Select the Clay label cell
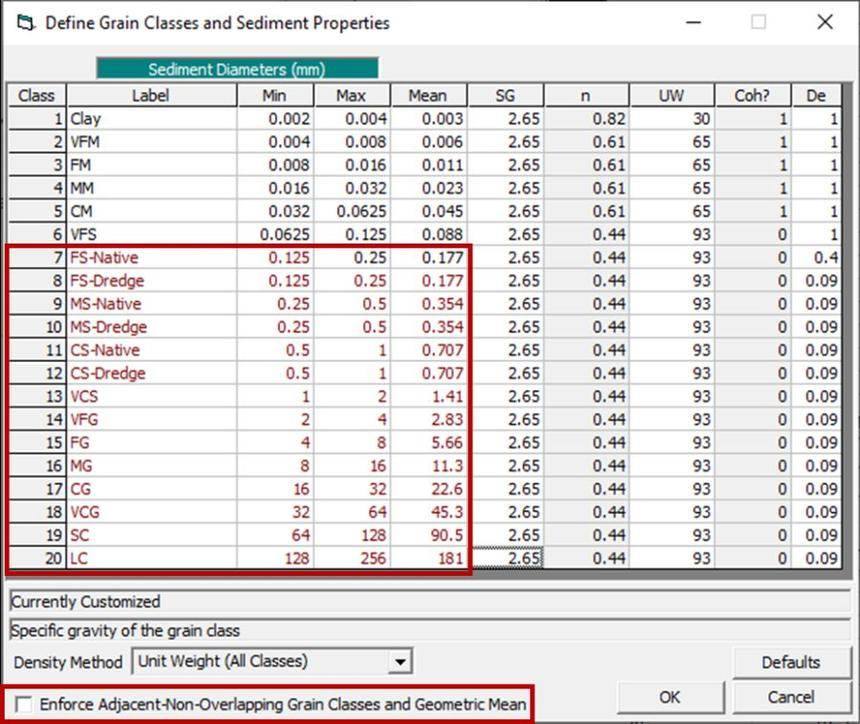 point(151,119)
